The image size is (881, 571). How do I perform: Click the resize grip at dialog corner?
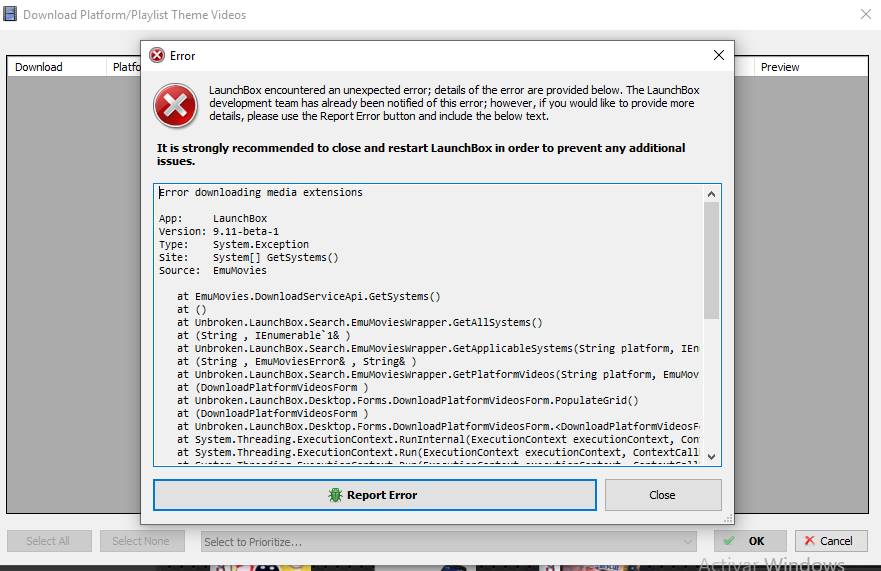click(x=728, y=518)
